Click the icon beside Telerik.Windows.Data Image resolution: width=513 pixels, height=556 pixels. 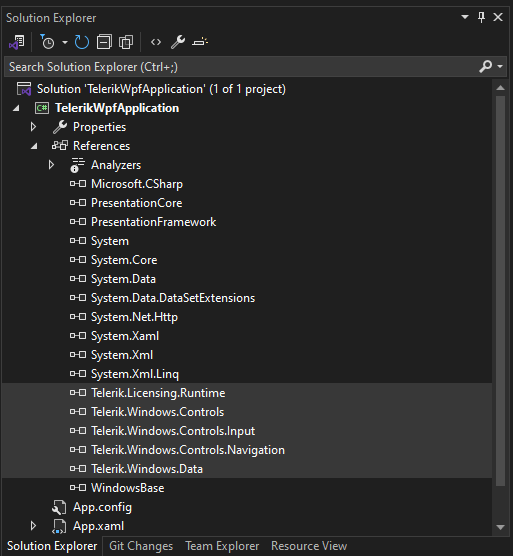click(78, 469)
